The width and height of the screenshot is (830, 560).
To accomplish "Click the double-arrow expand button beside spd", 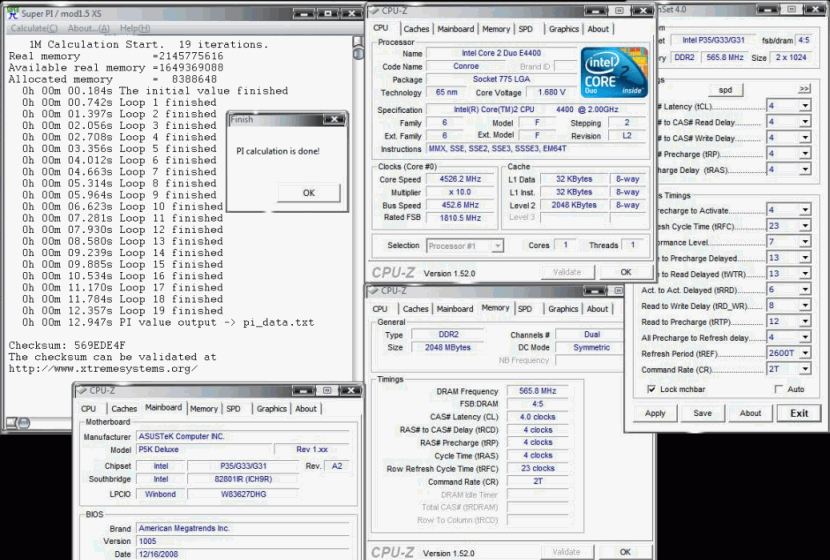I will [x=804, y=89].
